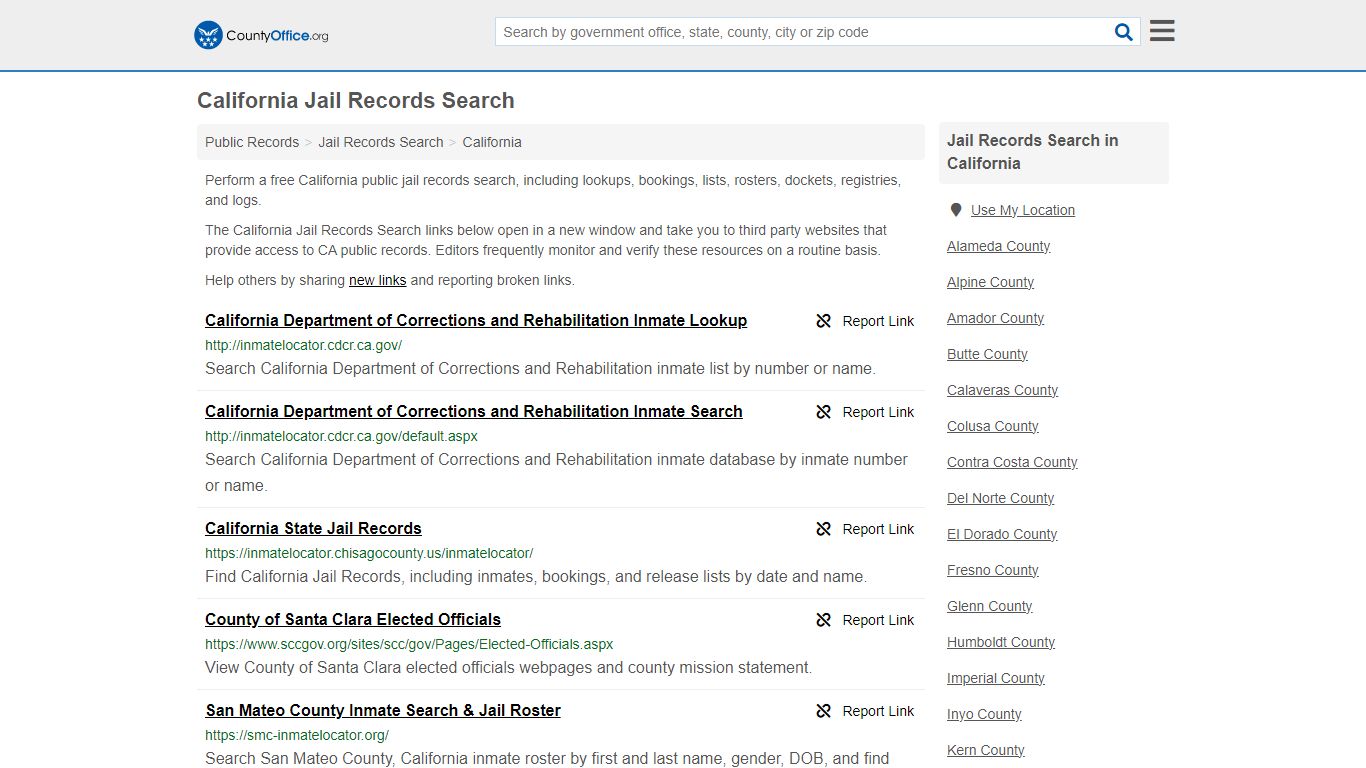This screenshot has height=768, width=1366.
Task: Open the inmatelocator default.aspx URL
Action: 342,436
